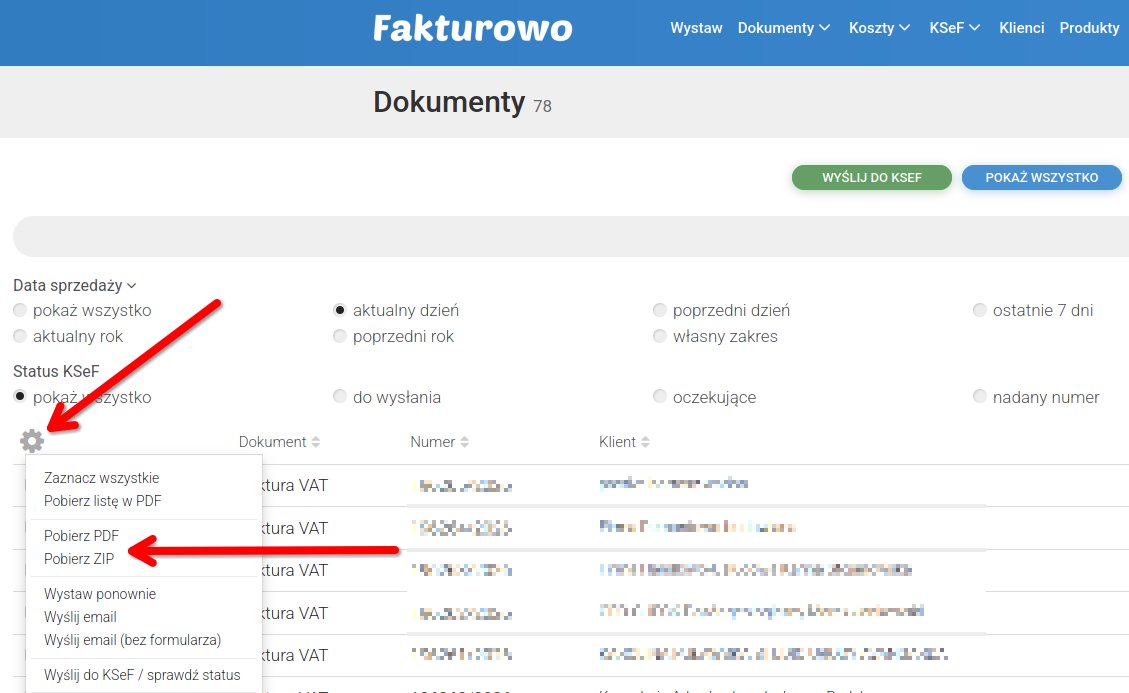The width and height of the screenshot is (1129, 693).
Task: Expand the Dokumenty navigation dropdown
Action: (x=783, y=28)
